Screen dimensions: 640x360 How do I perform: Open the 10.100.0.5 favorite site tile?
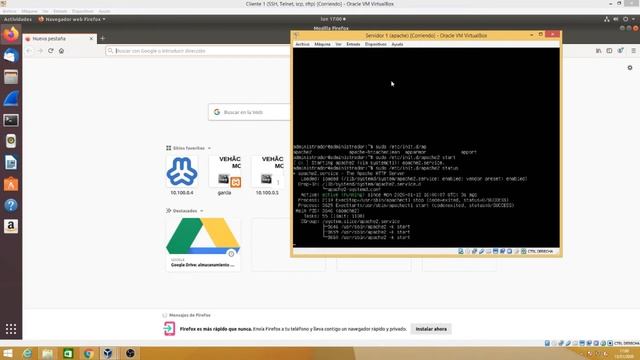click(267, 176)
